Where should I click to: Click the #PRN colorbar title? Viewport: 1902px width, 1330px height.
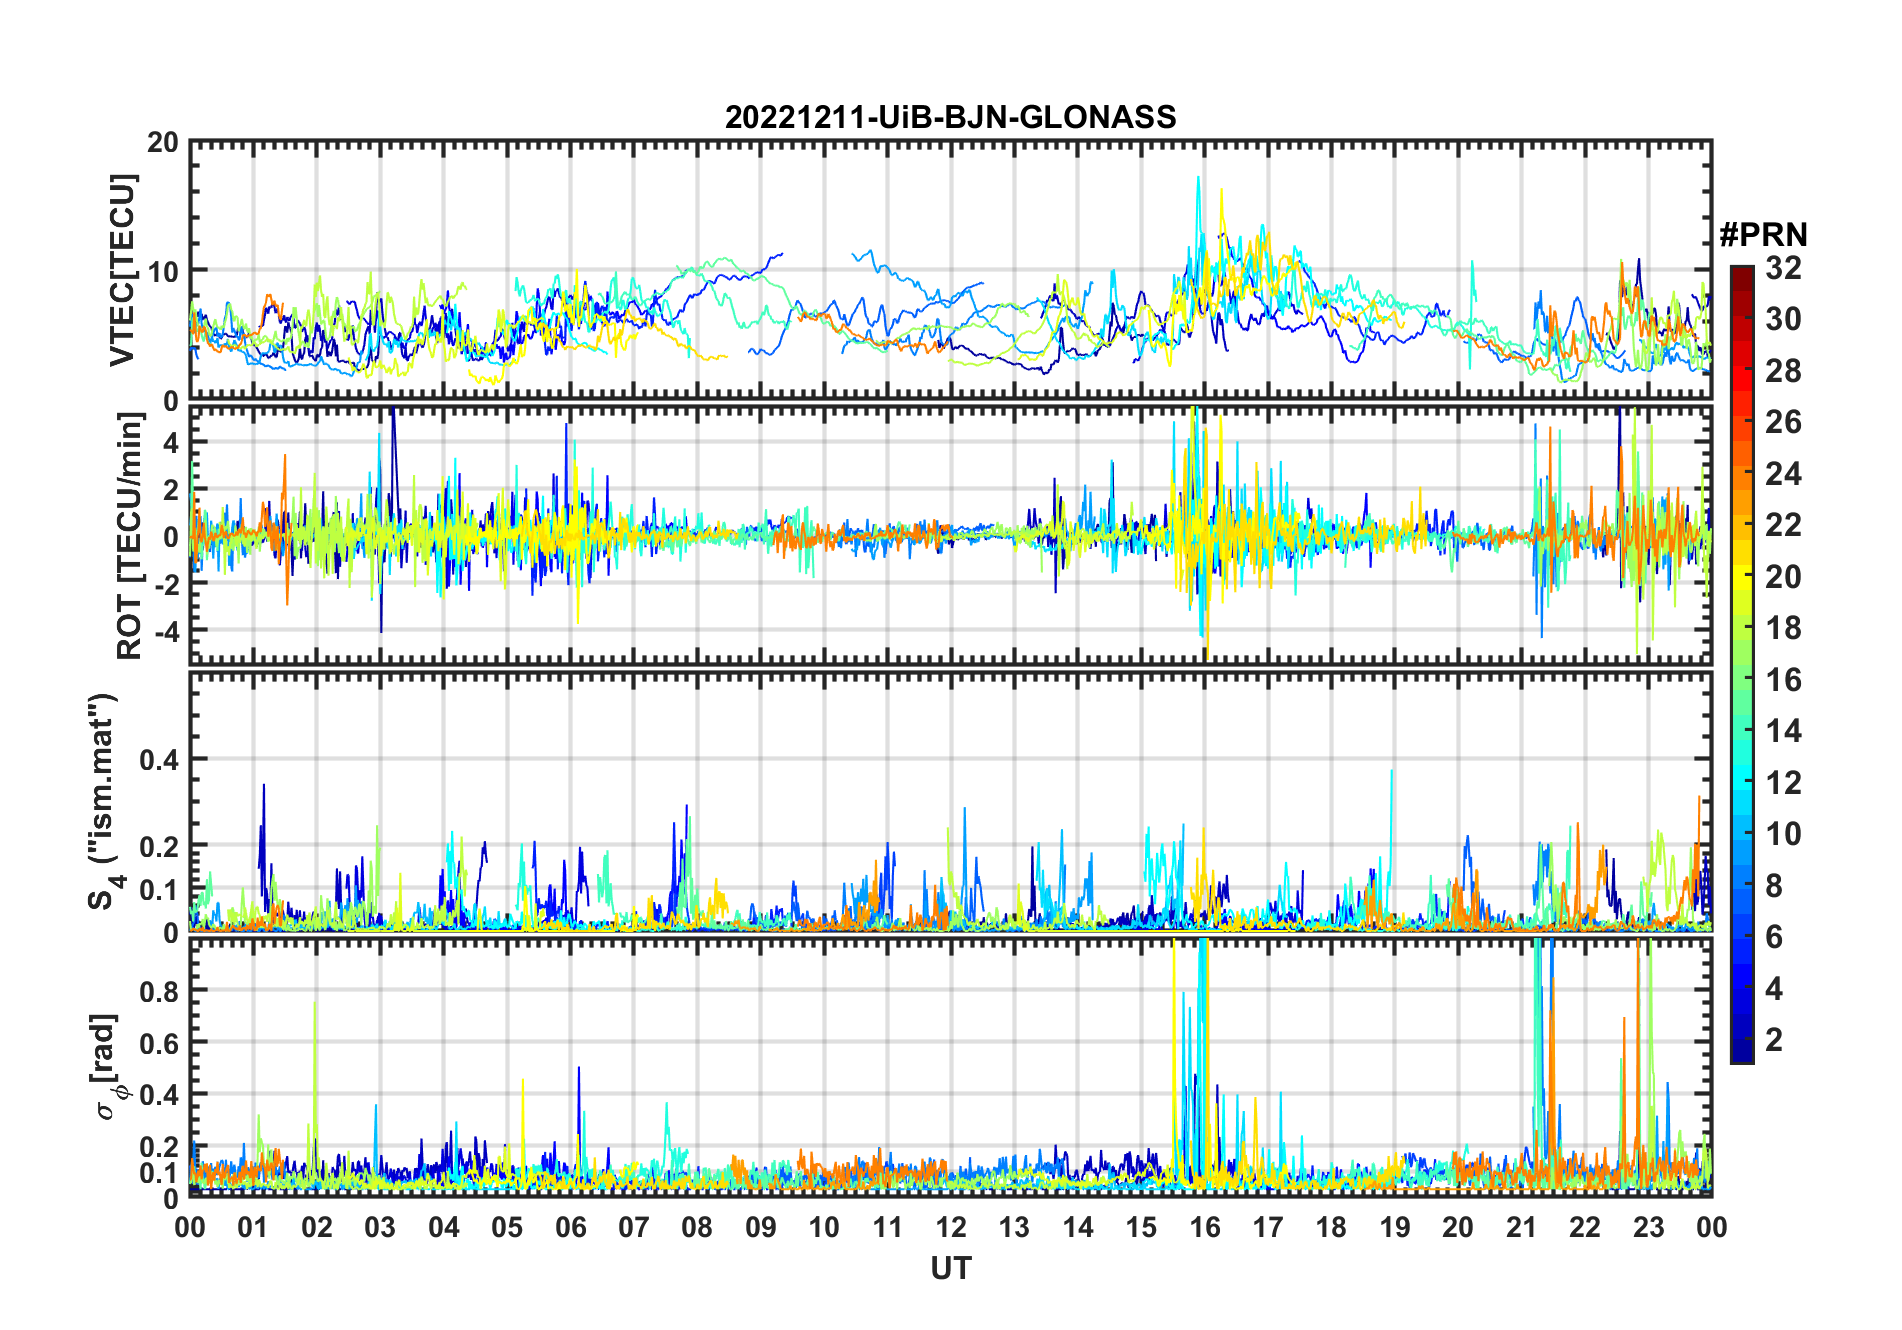pyautogui.click(x=1763, y=235)
